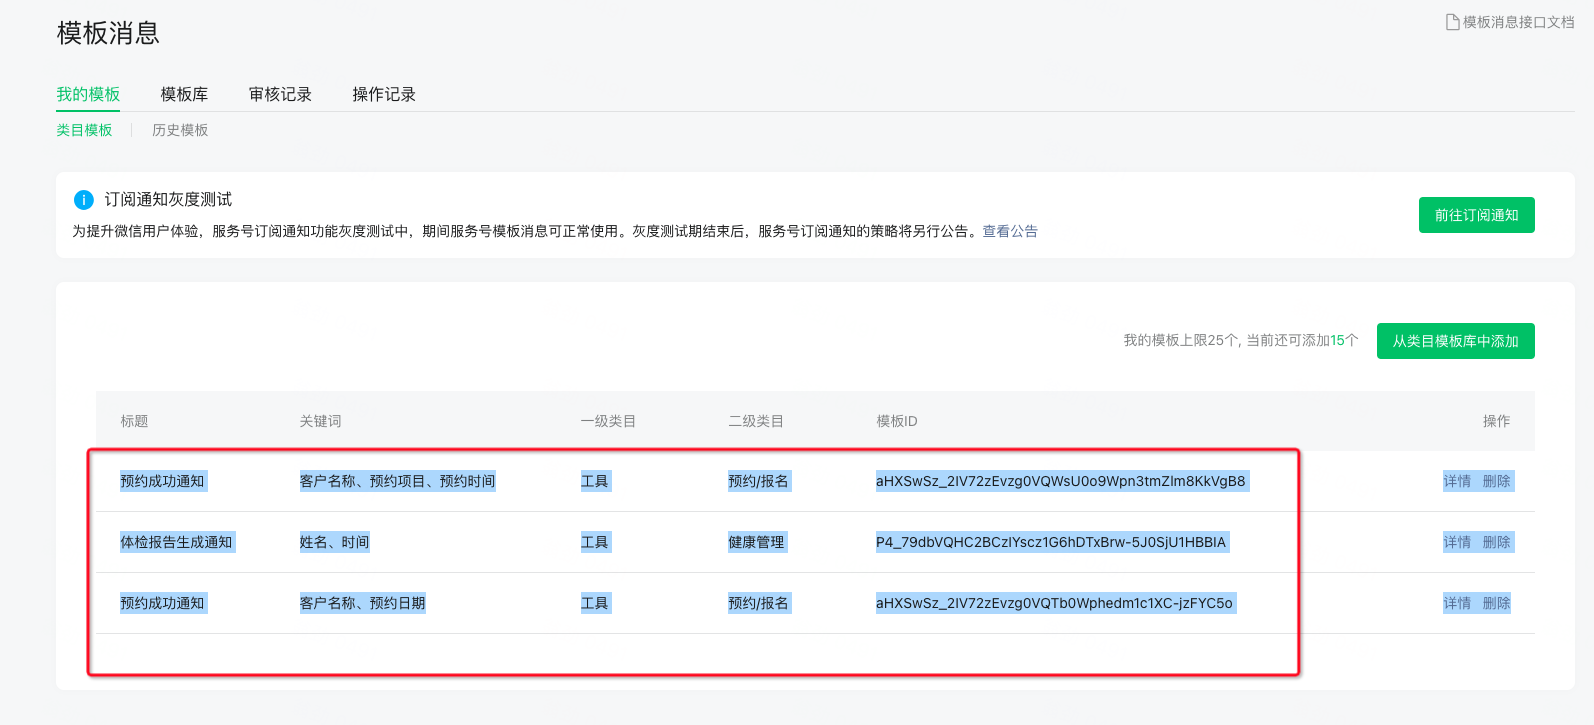The width and height of the screenshot is (1594, 725).
Task: Open the 查看公告 link
Action: 1010,231
